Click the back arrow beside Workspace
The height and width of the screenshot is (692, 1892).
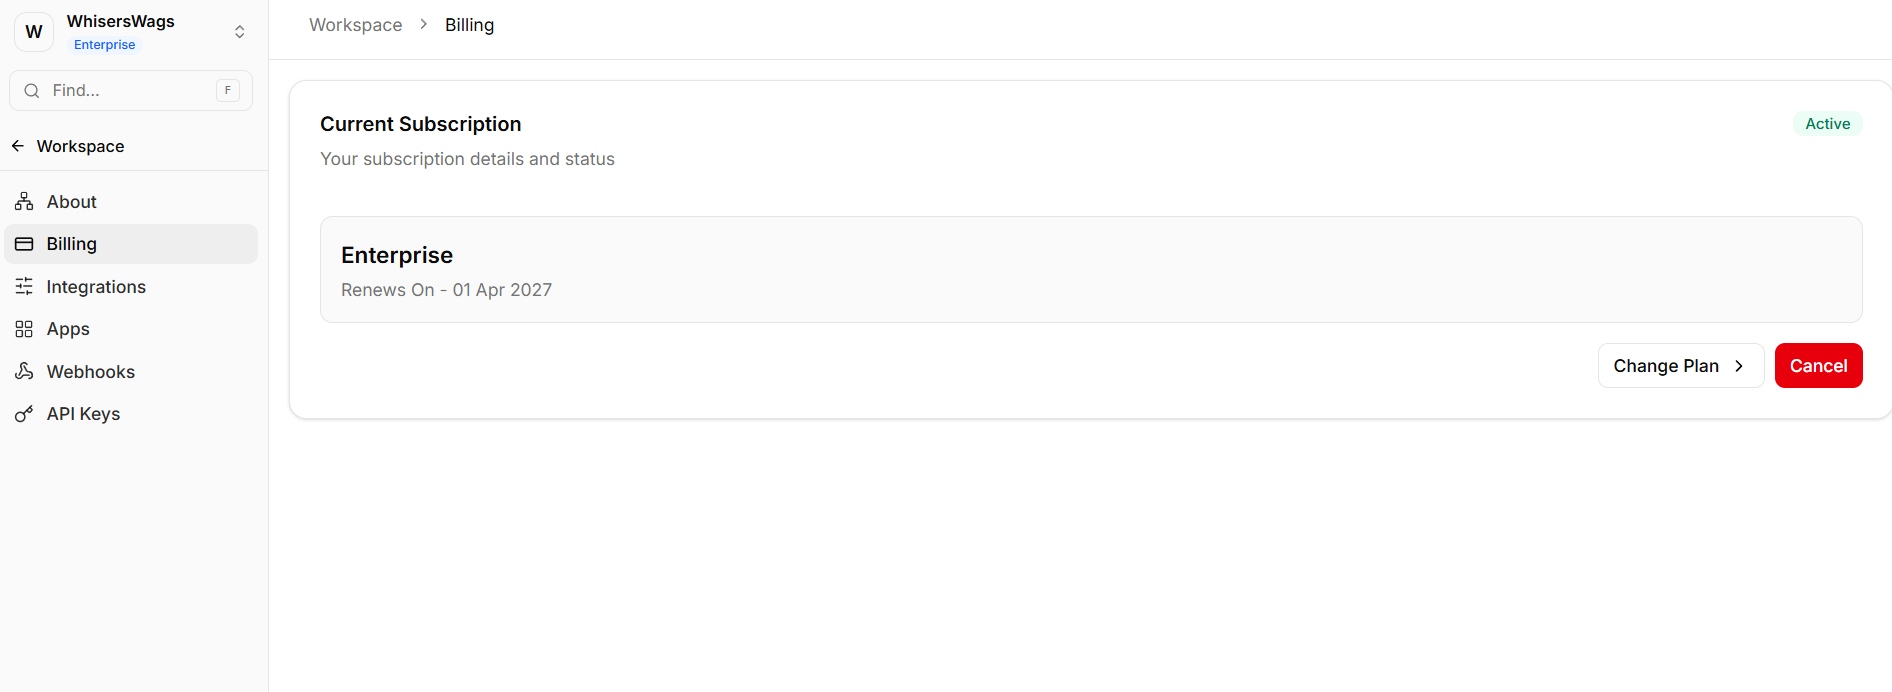18,146
